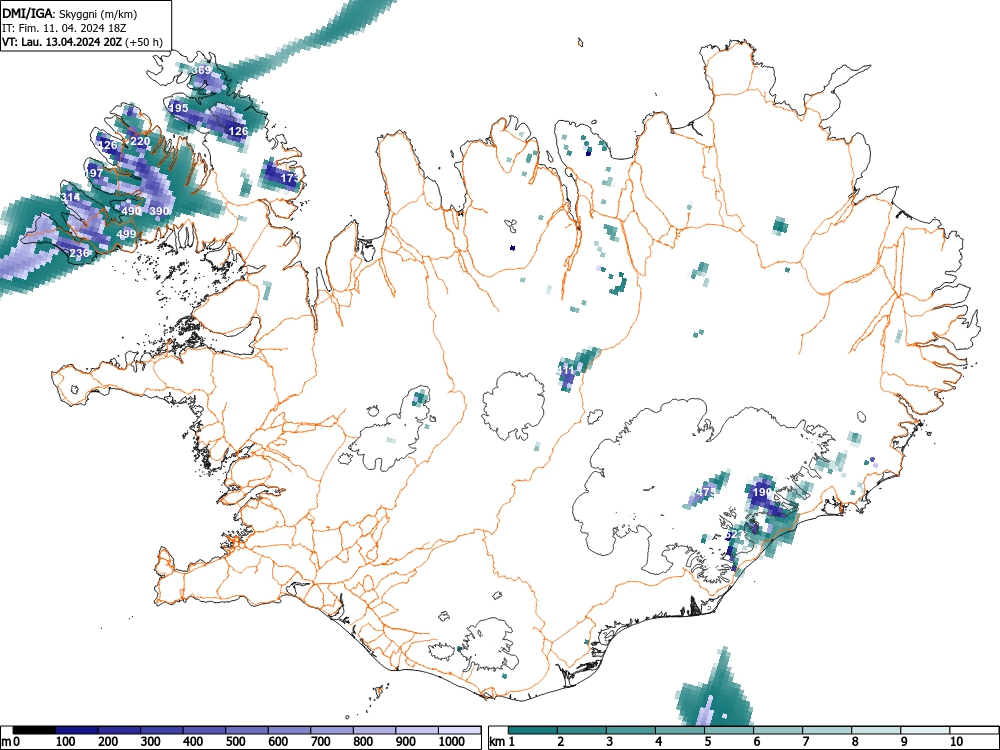
Task: Click the 499 visibility value on map
Action: pyautogui.click(x=126, y=234)
